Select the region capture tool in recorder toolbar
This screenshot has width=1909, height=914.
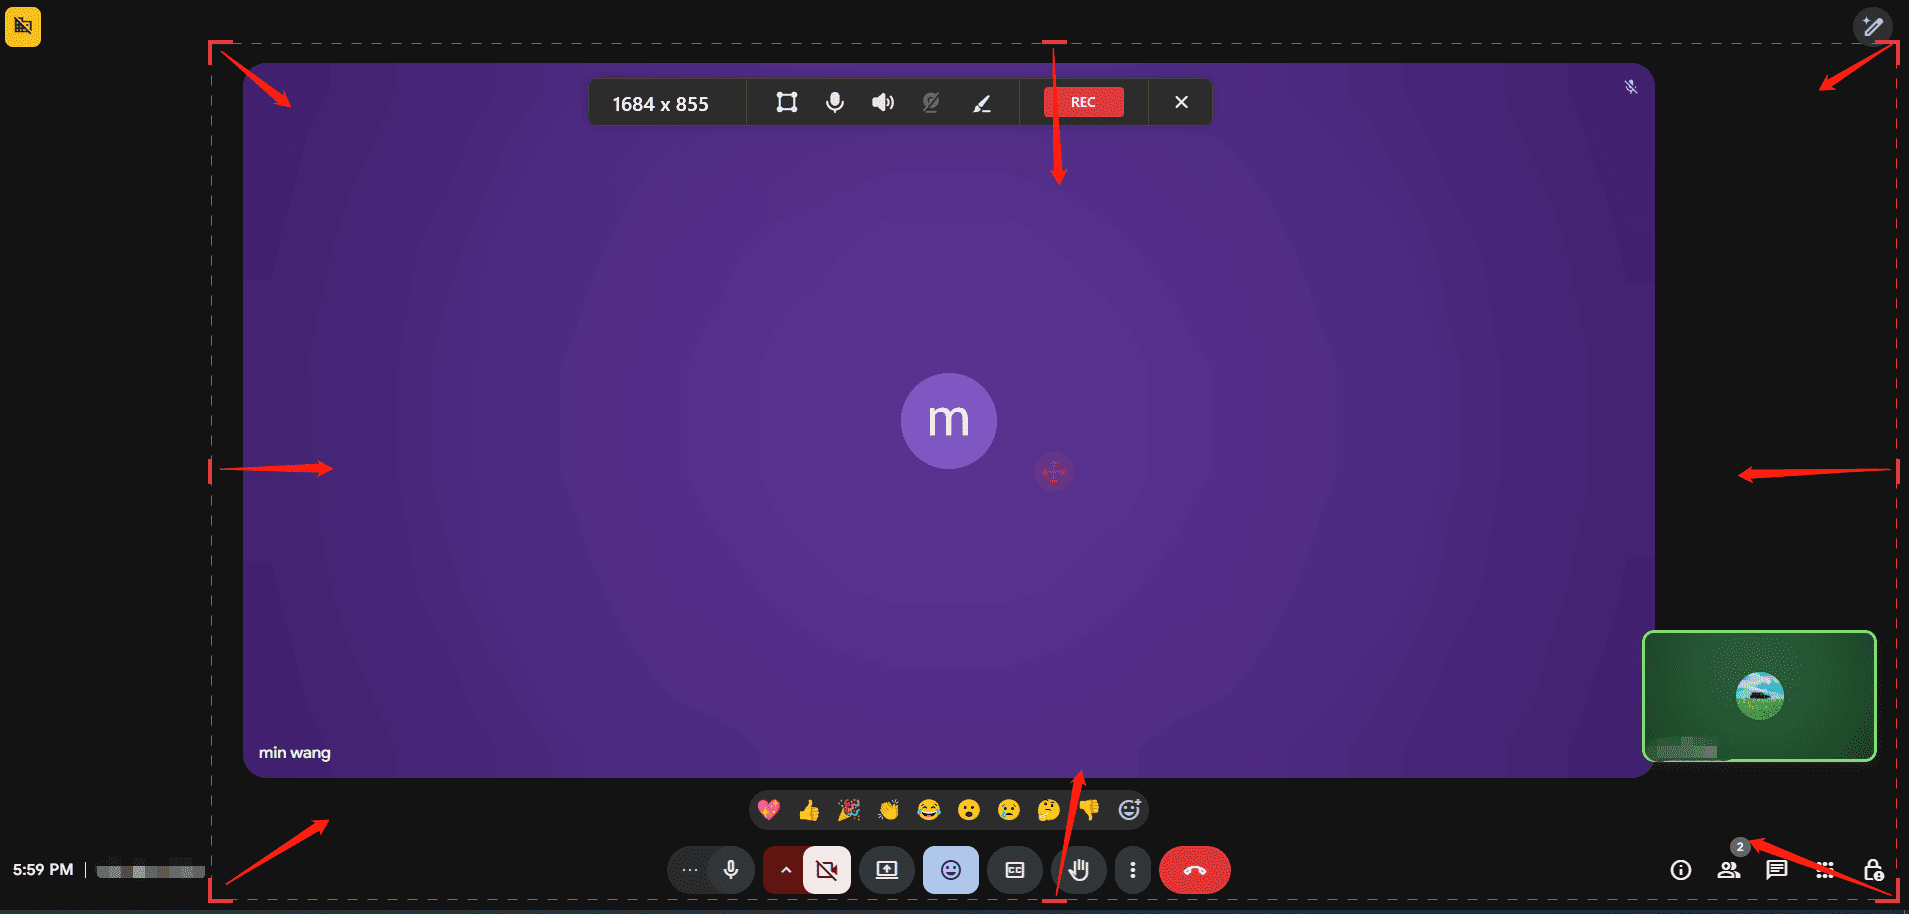pos(786,101)
